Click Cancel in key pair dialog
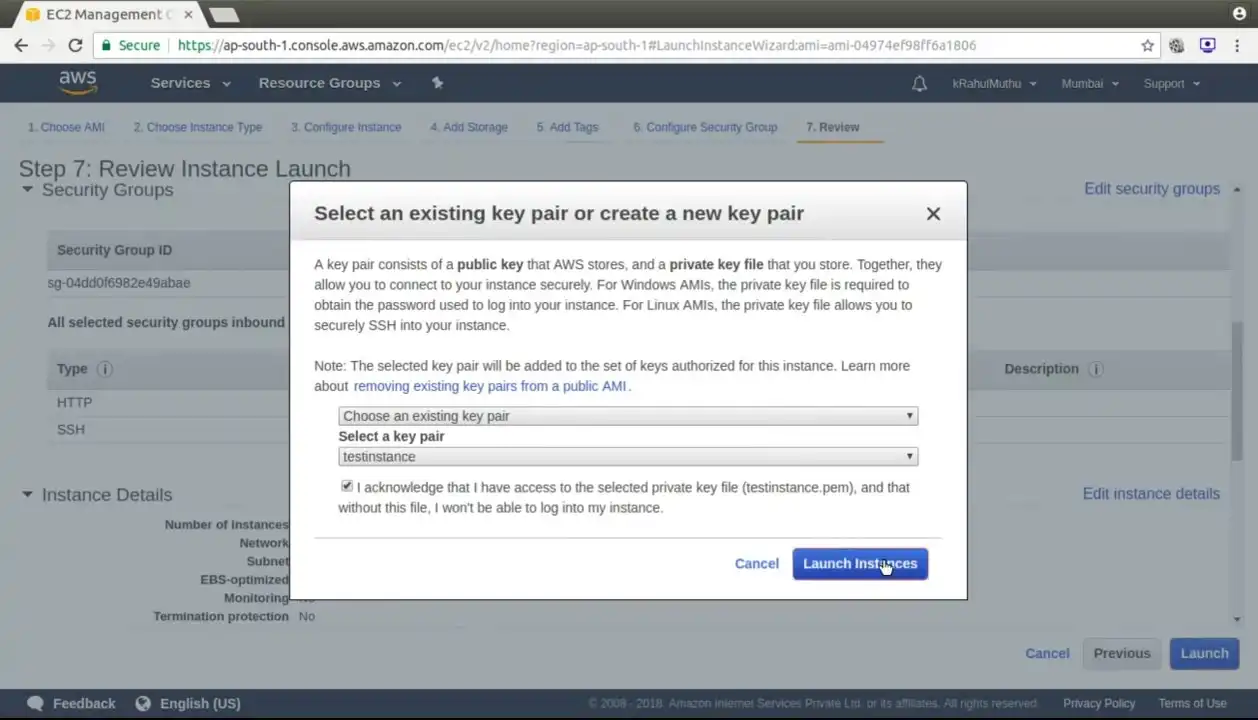The height and width of the screenshot is (720, 1258). click(x=756, y=563)
